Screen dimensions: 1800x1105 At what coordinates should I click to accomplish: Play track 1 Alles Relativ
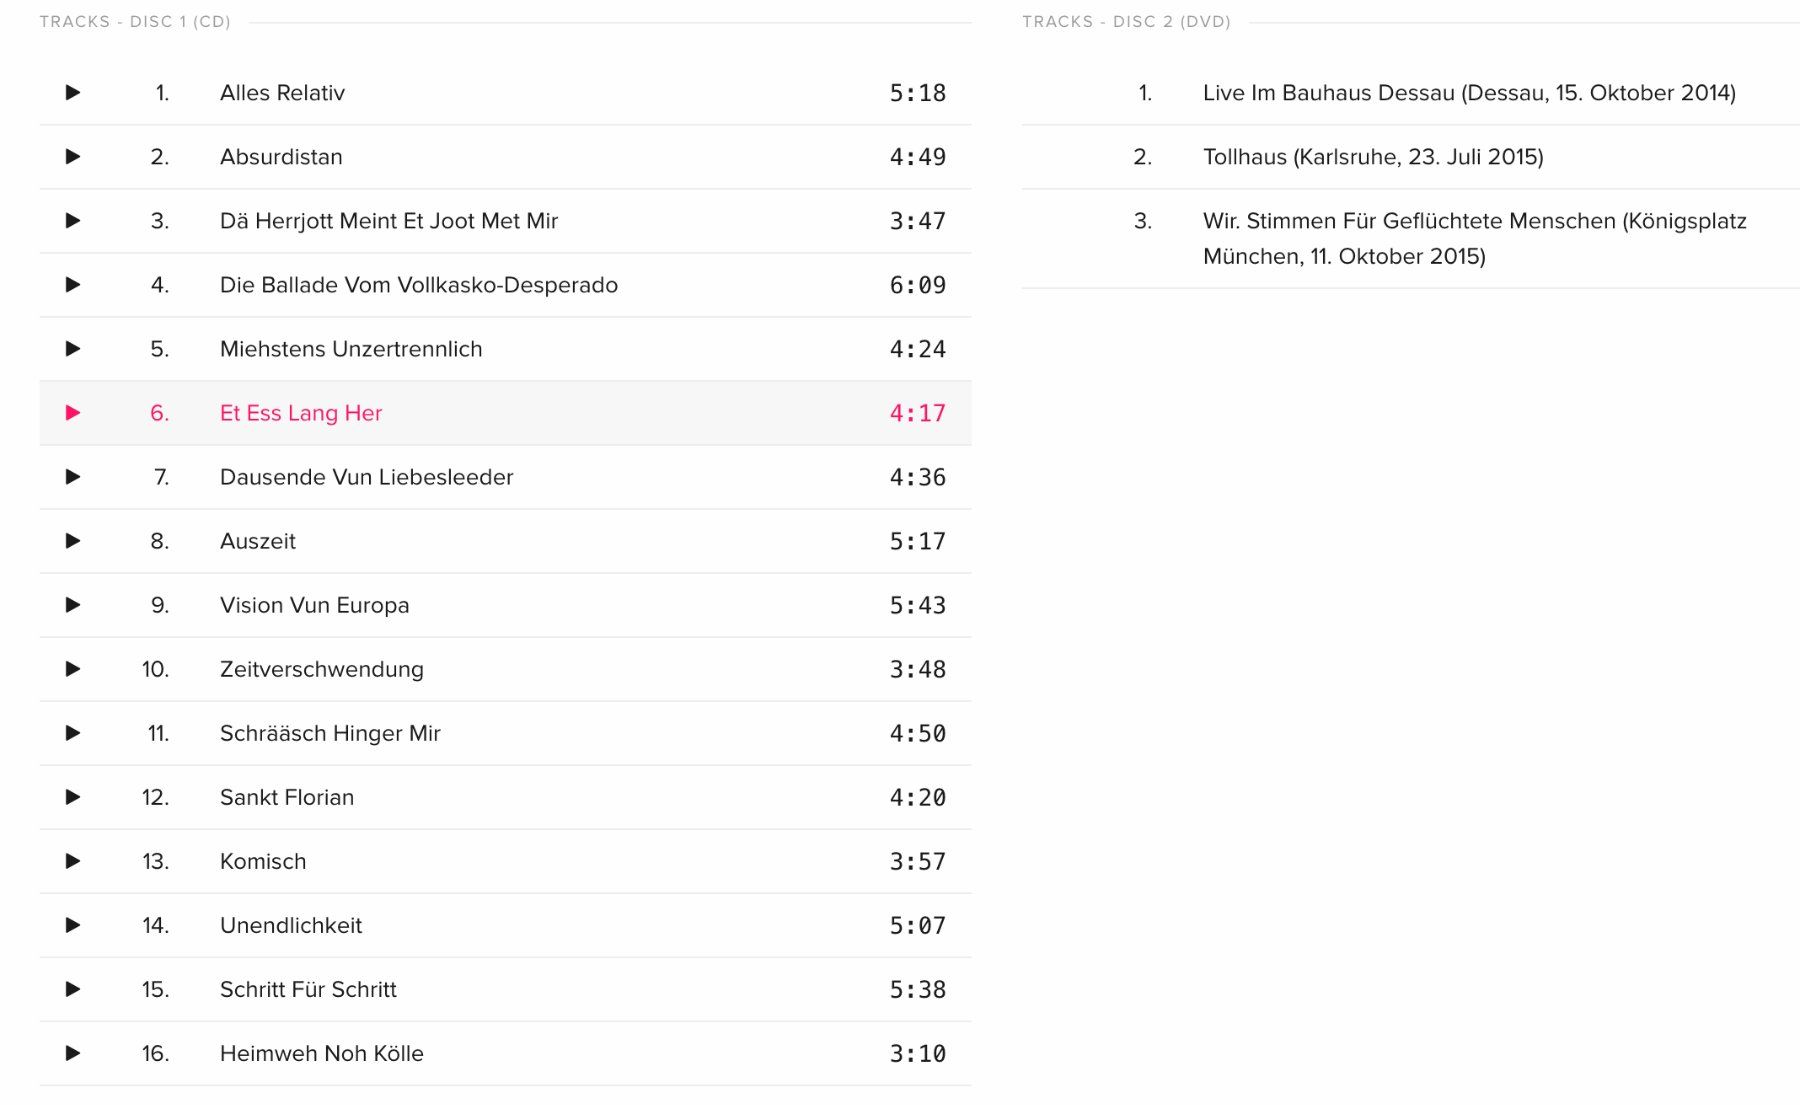click(x=73, y=93)
